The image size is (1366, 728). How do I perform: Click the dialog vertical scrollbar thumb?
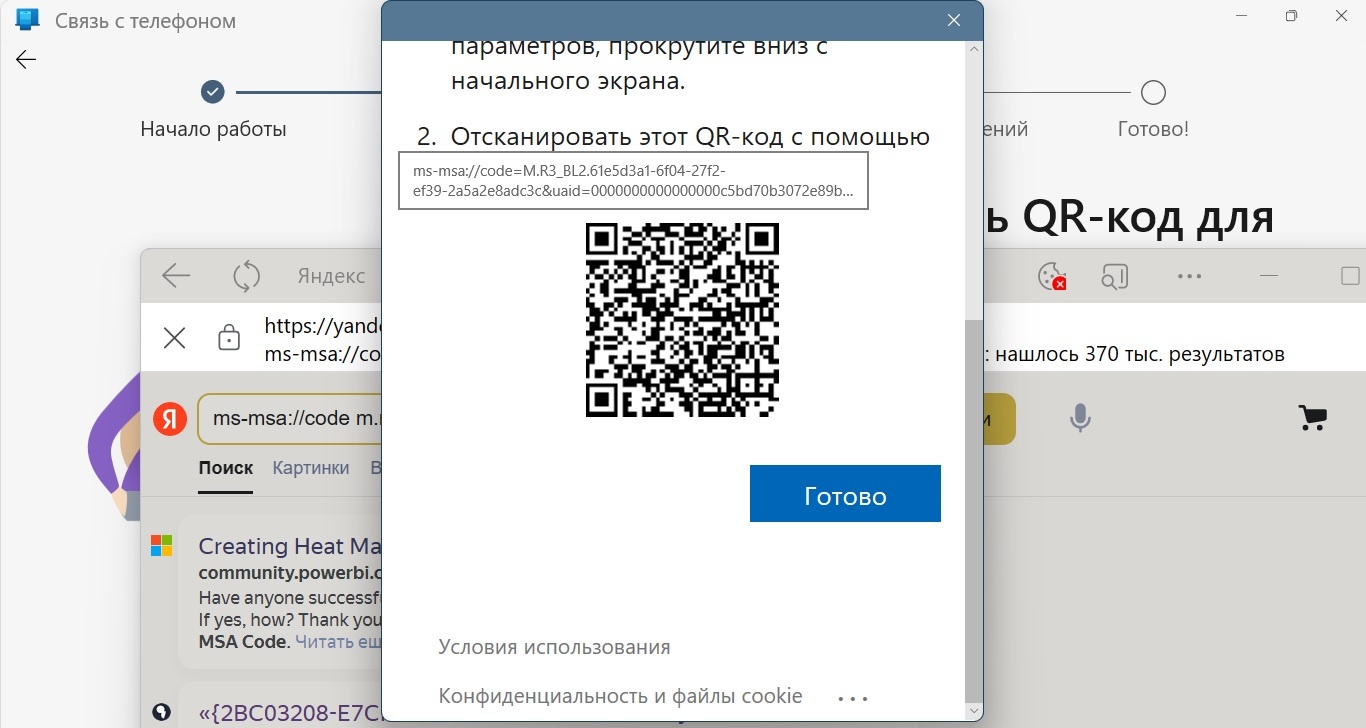point(974,510)
